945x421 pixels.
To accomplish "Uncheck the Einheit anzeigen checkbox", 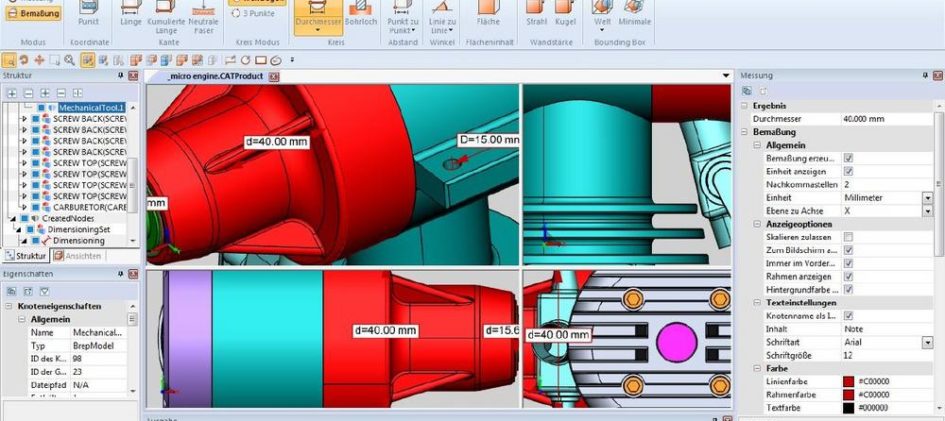I will (848, 171).
